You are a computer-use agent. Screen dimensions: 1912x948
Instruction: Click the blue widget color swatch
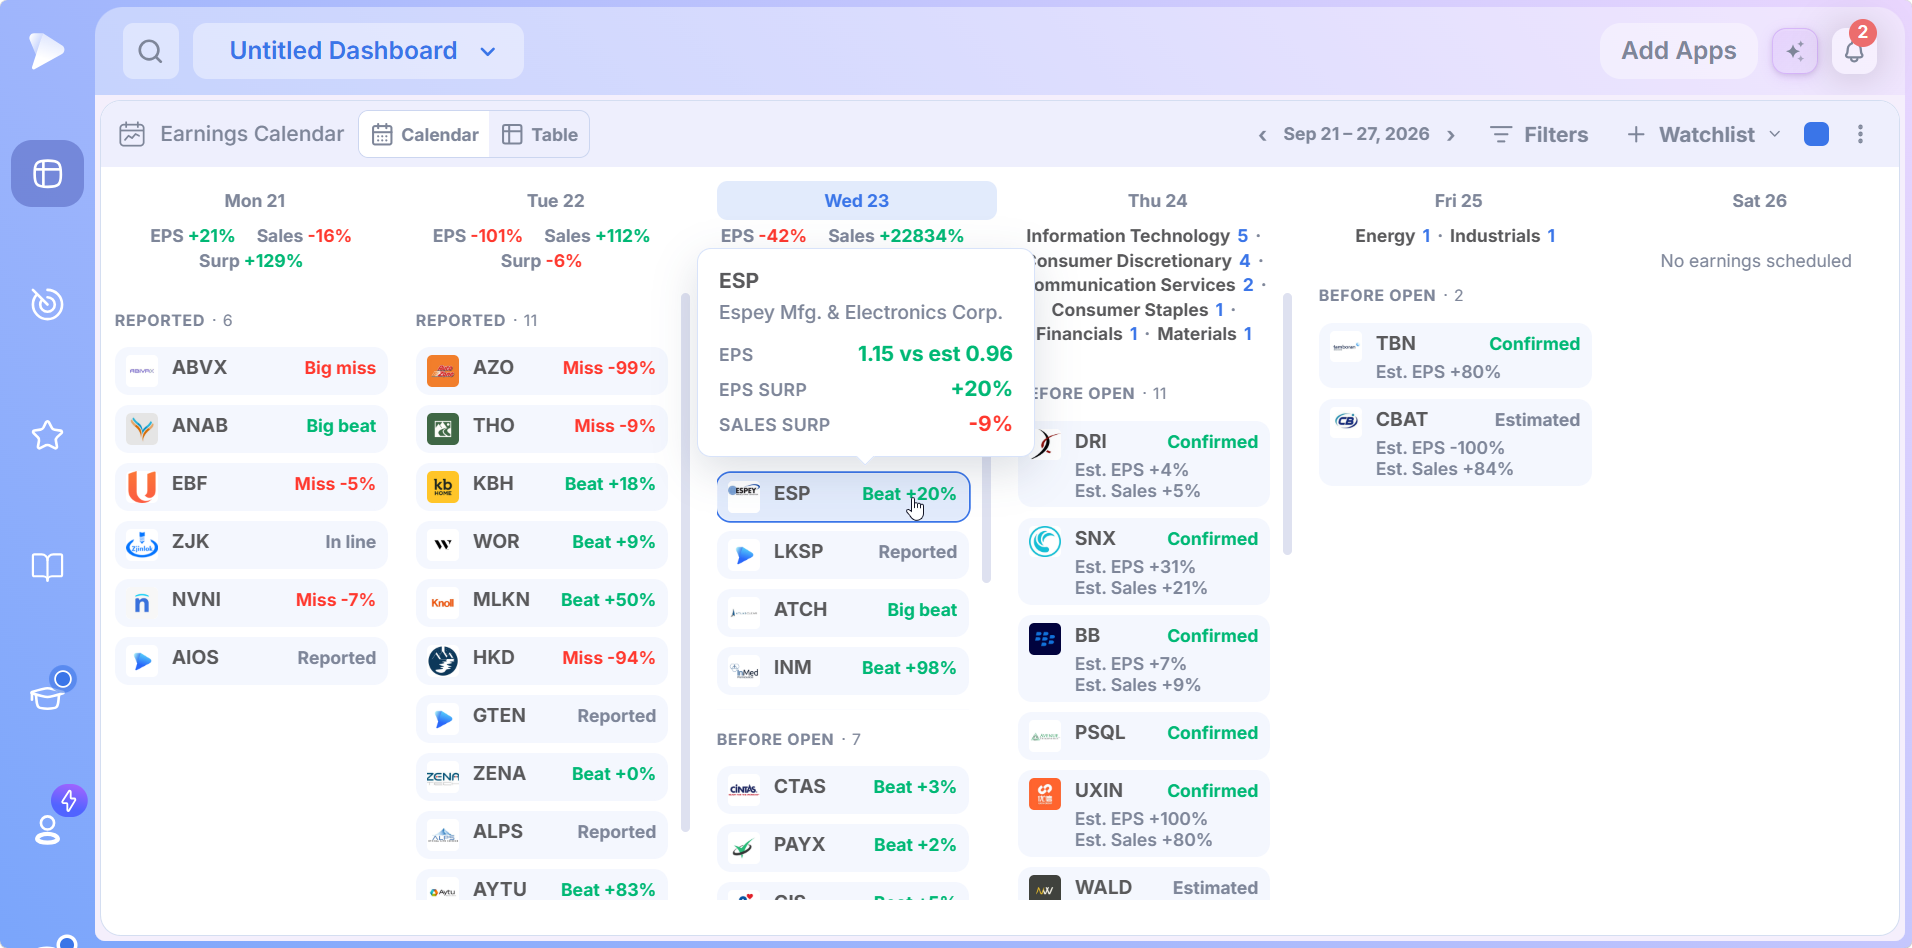(1816, 134)
